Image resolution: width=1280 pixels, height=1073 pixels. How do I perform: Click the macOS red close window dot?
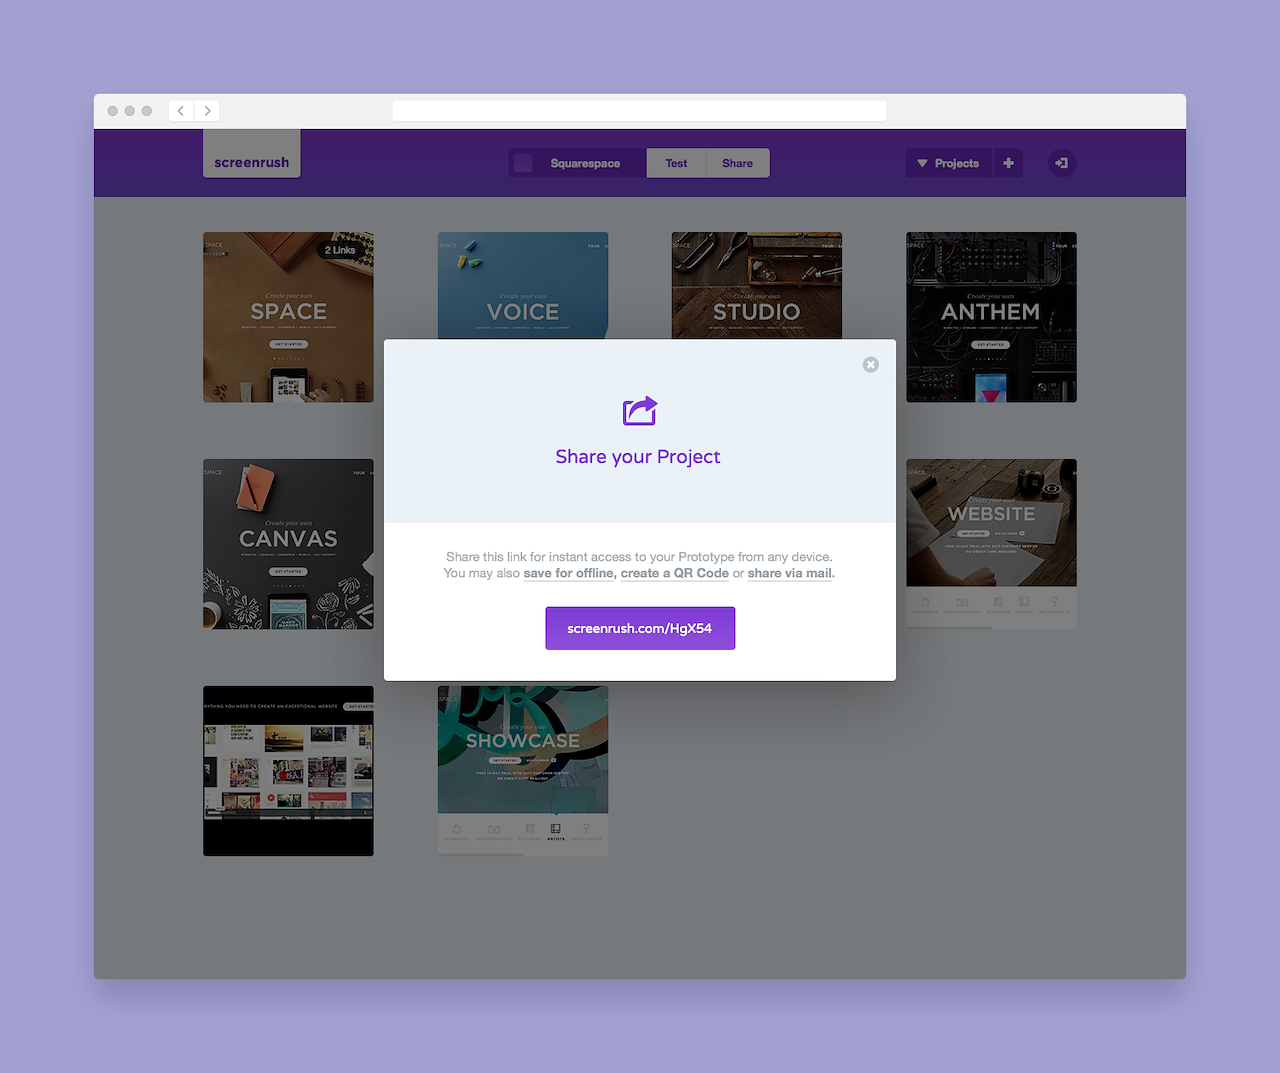(x=113, y=111)
